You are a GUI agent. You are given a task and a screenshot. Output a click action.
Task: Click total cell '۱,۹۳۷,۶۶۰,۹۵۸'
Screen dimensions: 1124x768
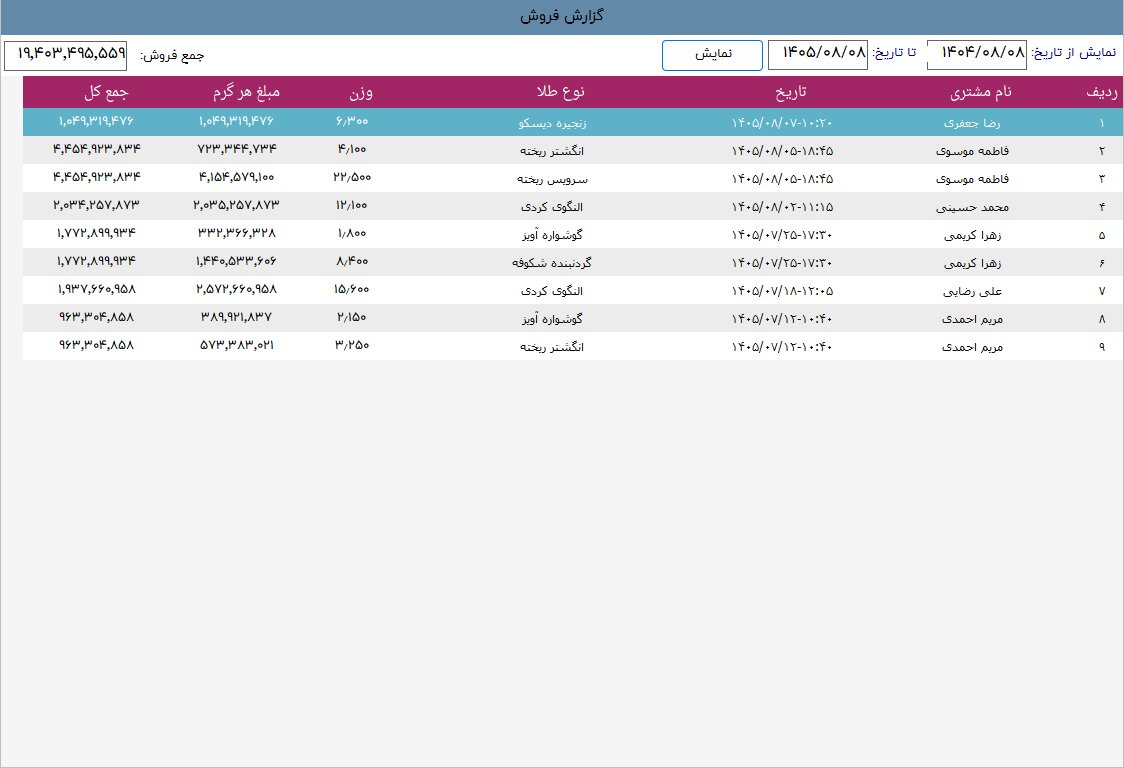click(97, 288)
